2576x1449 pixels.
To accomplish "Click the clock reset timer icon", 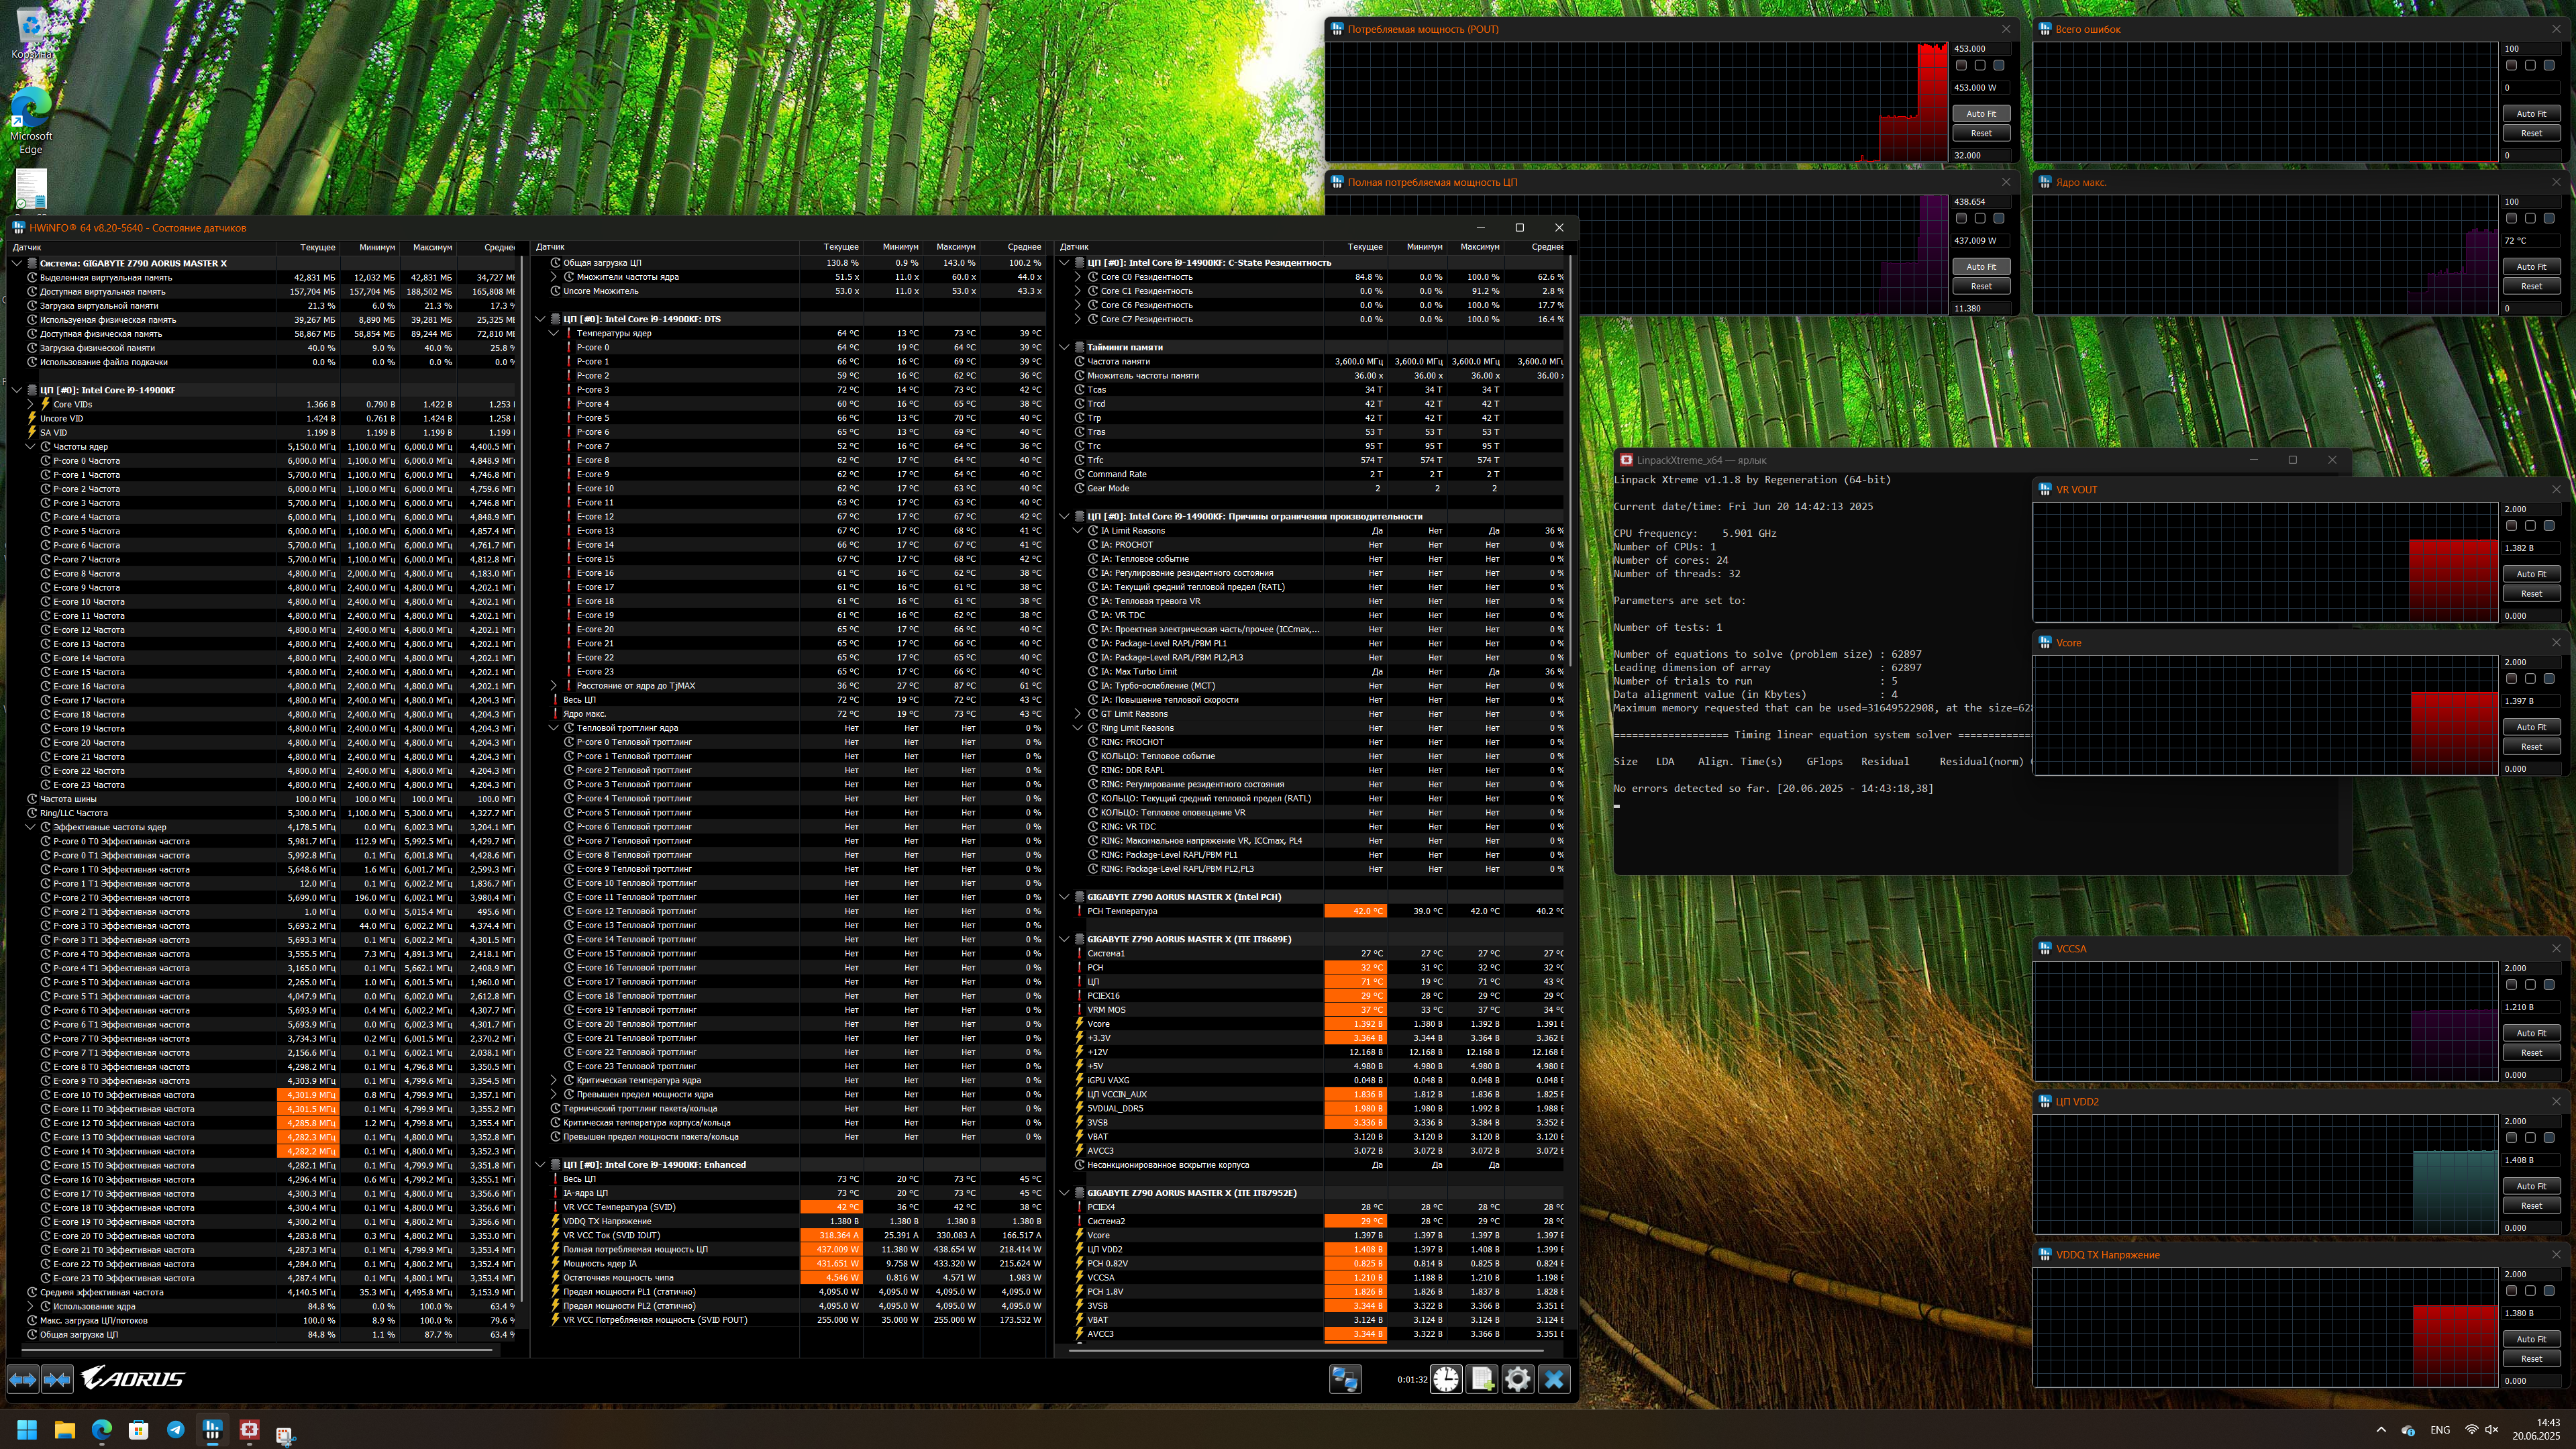I will tap(1446, 1379).
